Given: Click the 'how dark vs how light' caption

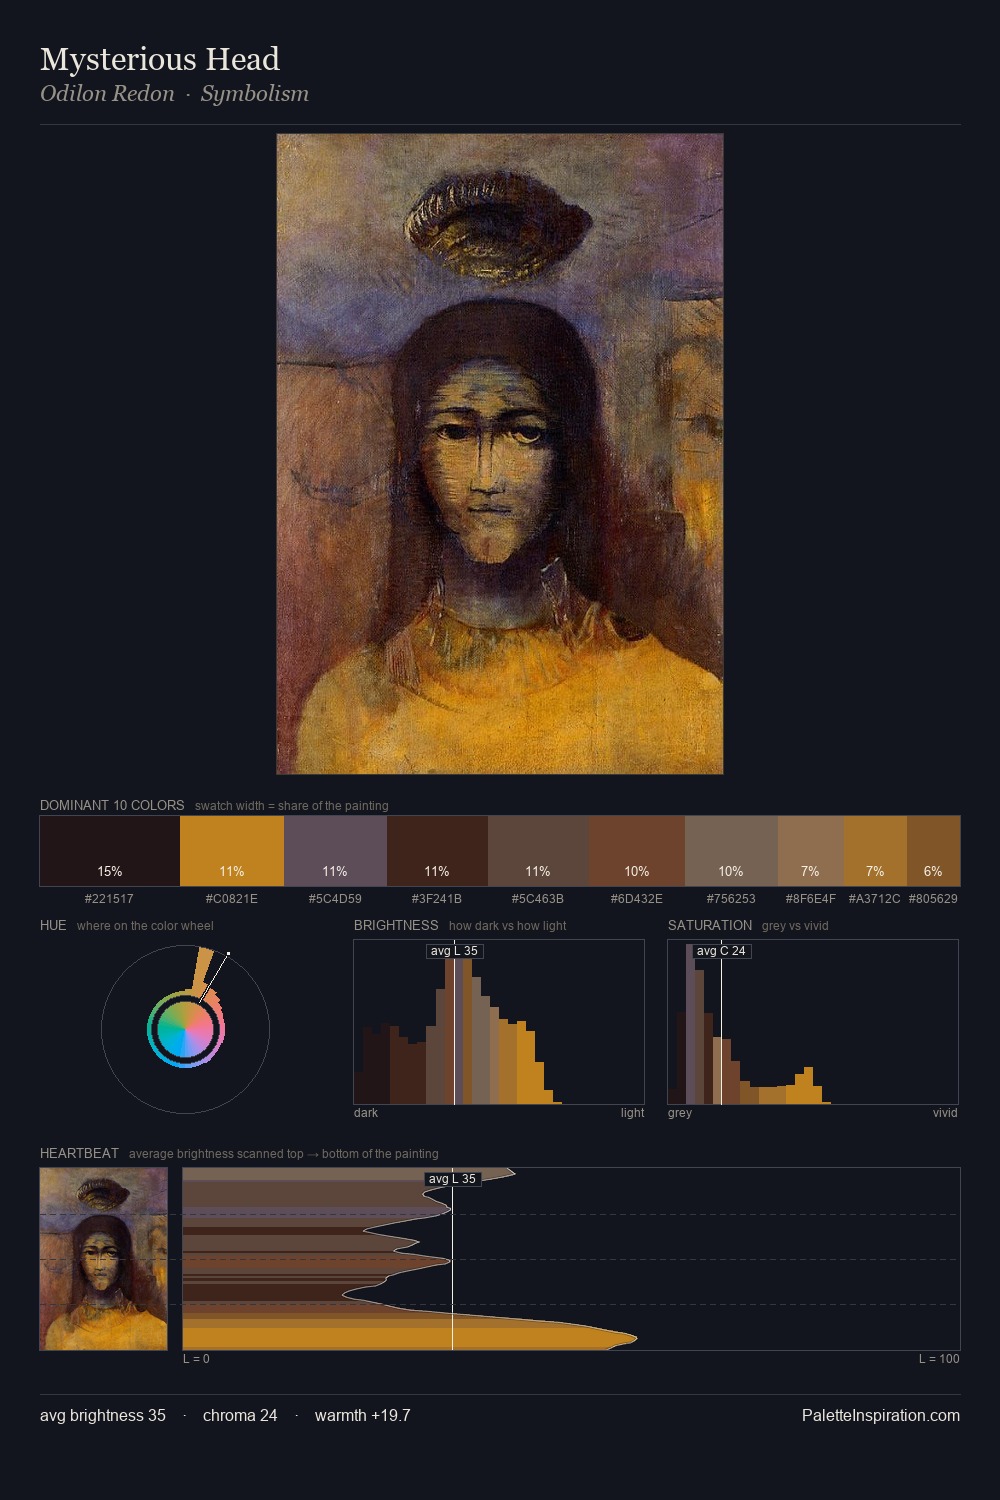Looking at the screenshot, I should 507,926.
